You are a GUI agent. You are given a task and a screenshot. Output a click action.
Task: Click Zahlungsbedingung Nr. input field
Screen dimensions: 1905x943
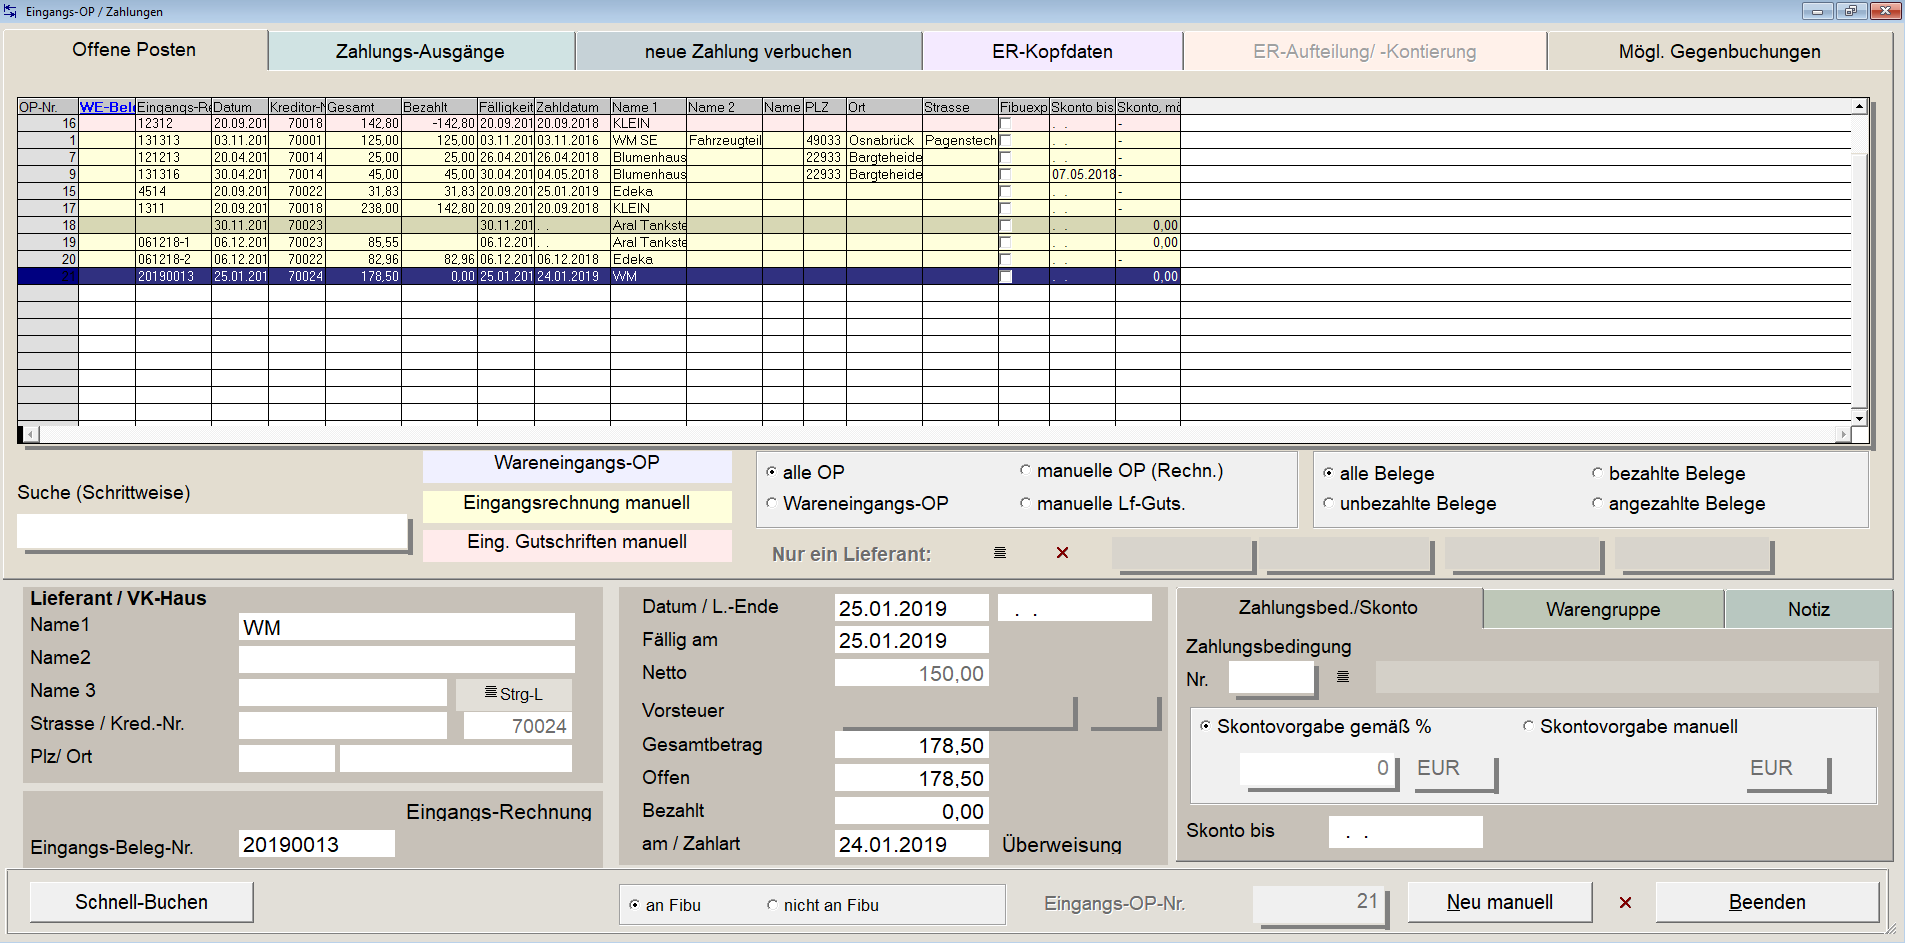(x=1271, y=679)
